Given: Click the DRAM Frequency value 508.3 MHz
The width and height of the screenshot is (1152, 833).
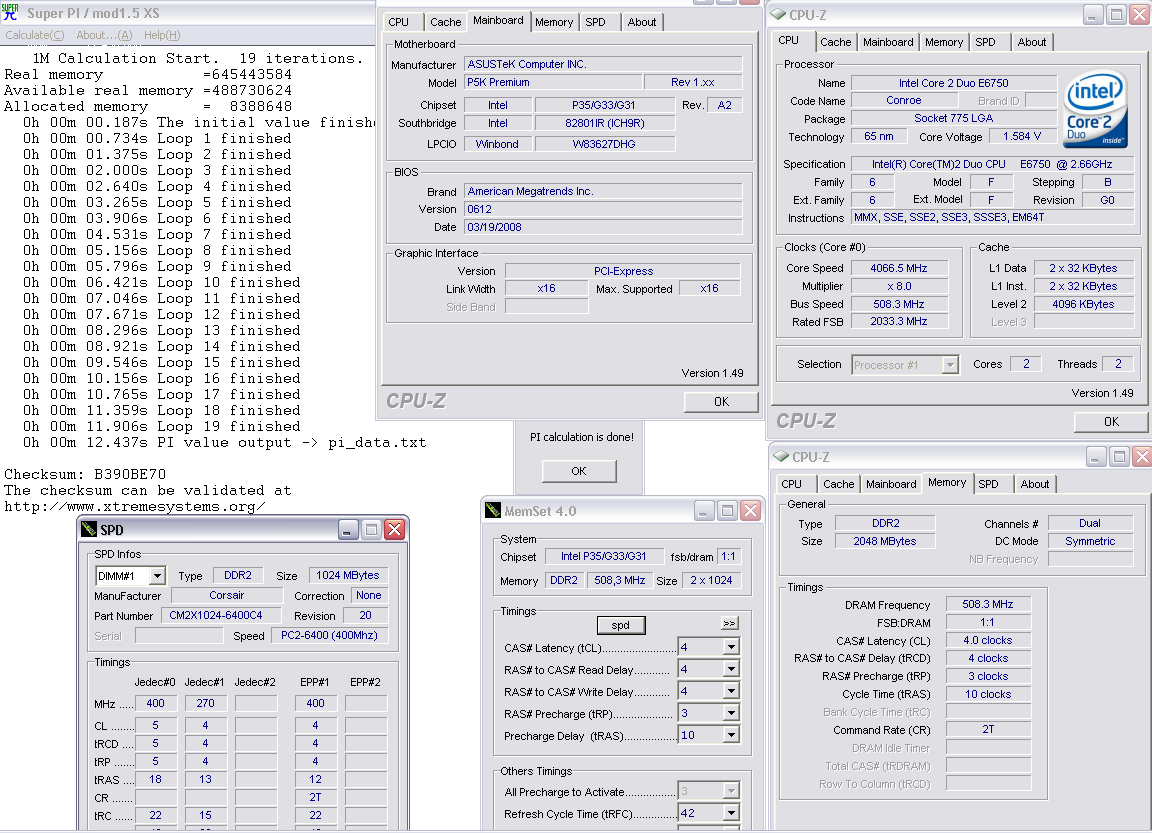Looking at the screenshot, I should (987, 604).
